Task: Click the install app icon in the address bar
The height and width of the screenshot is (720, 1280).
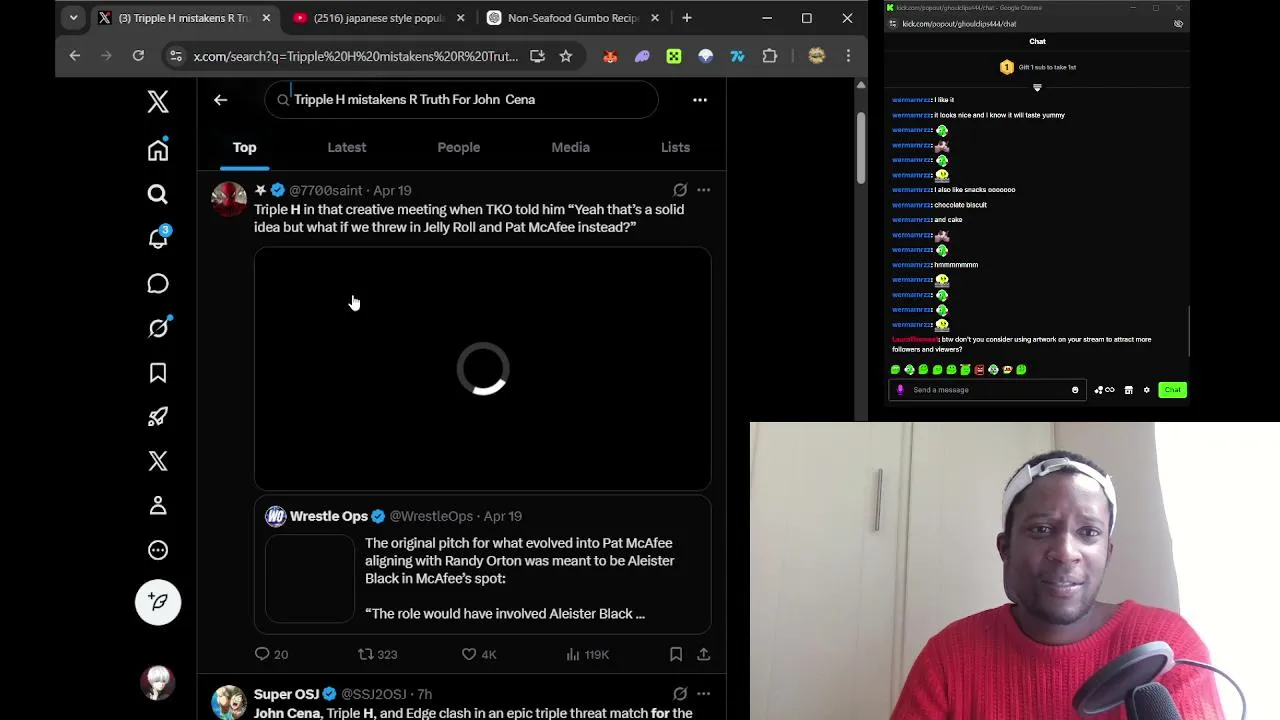Action: pyautogui.click(x=537, y=56)
